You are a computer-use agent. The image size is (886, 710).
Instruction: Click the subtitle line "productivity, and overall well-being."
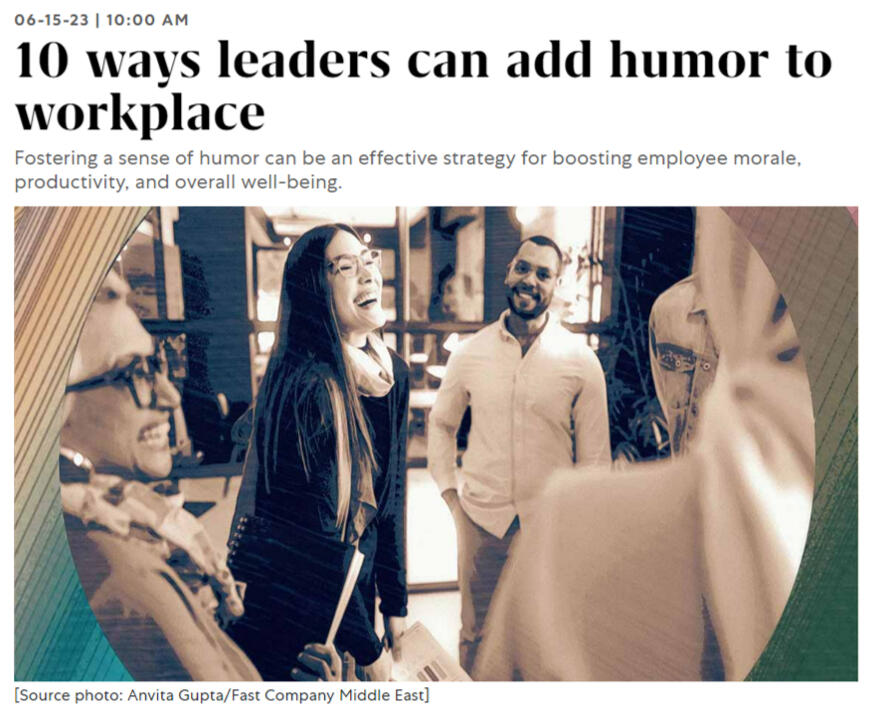click(179, 183)
